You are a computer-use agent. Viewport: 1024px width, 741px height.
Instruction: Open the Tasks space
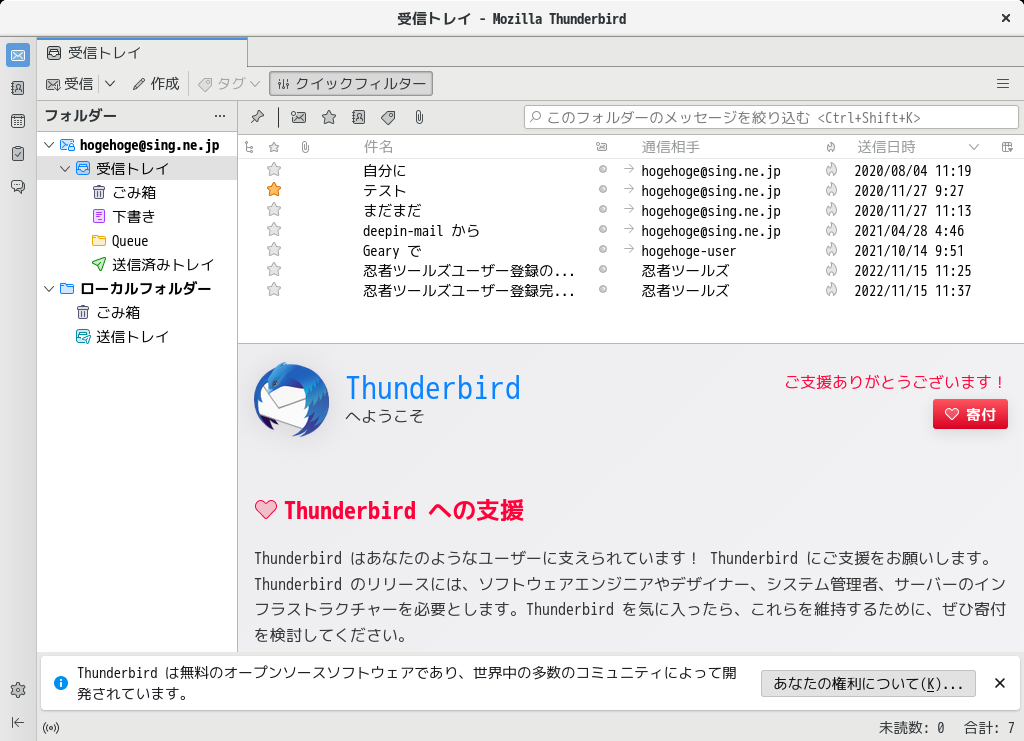click(18, 153)
